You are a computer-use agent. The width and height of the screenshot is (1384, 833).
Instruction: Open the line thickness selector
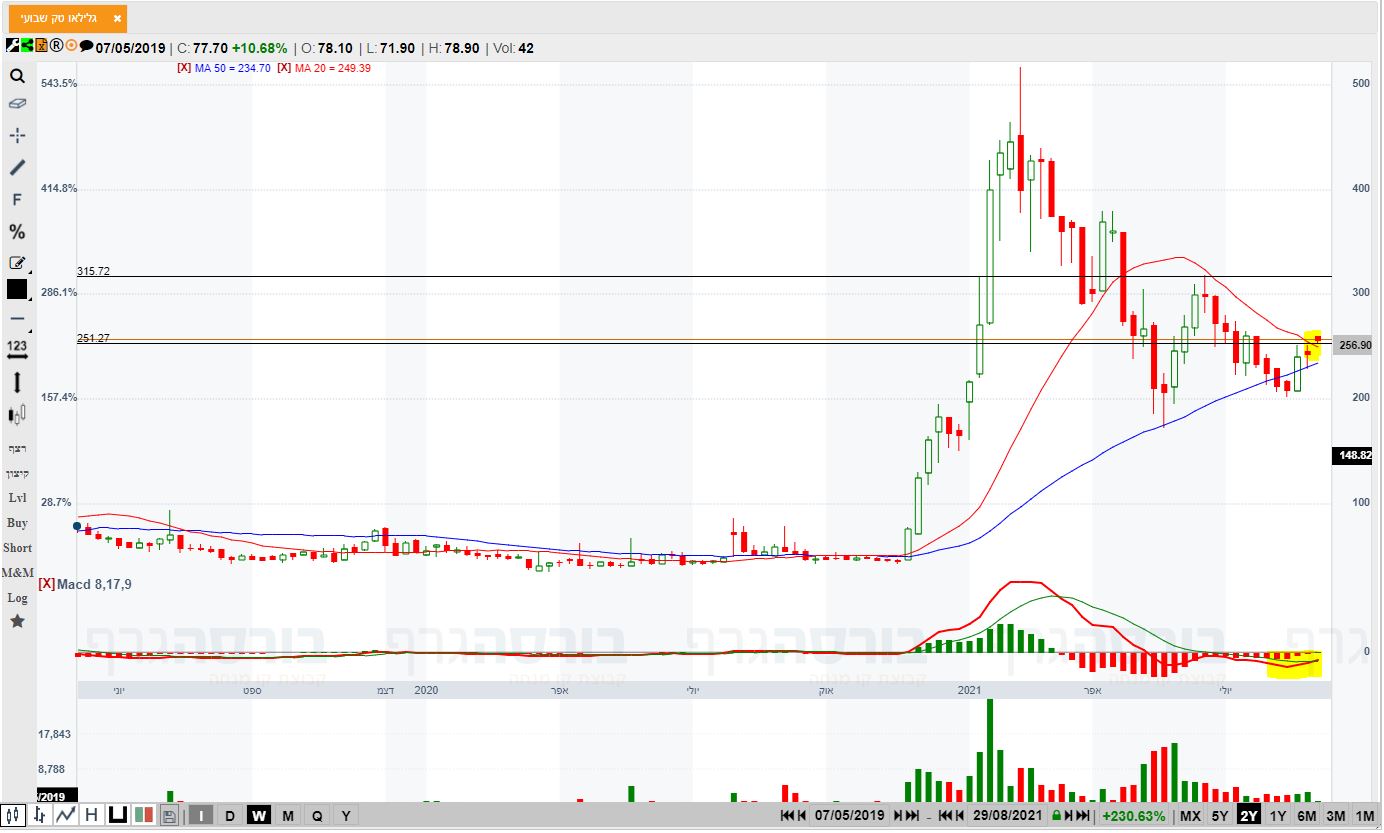click(17, 318)
